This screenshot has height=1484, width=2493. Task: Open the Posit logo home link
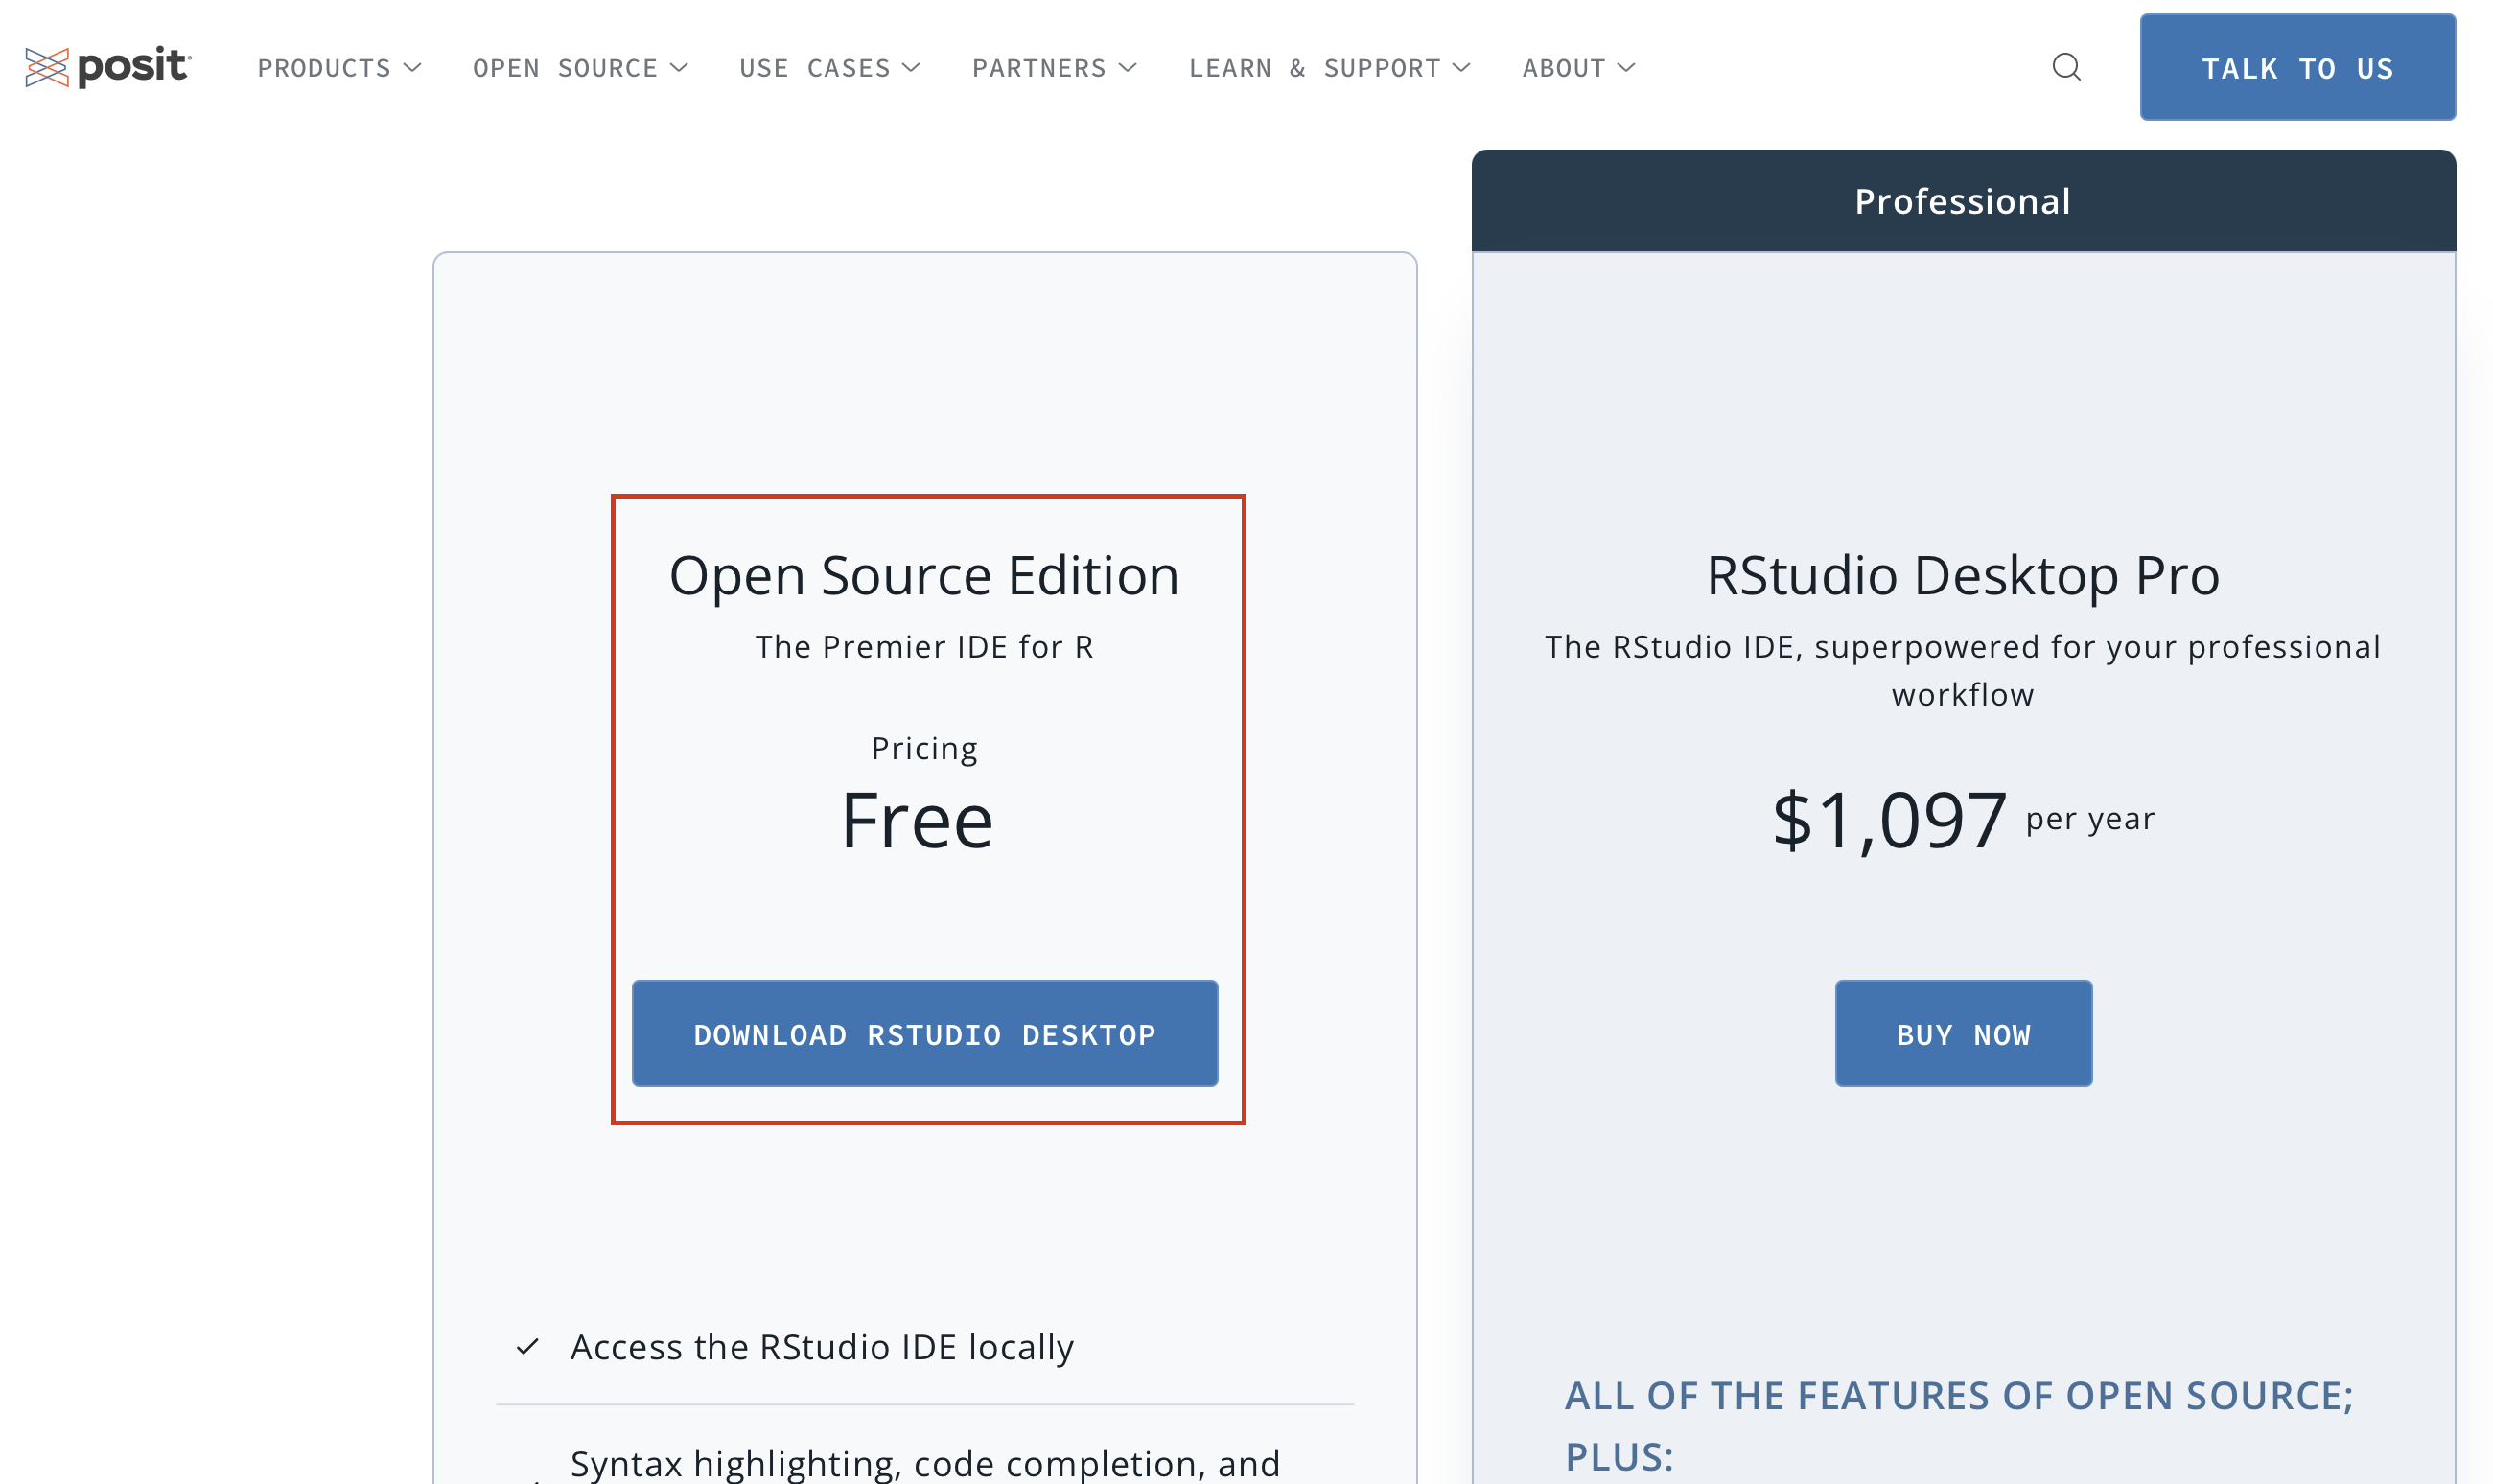pyautogui.click(x=108, y=67)
